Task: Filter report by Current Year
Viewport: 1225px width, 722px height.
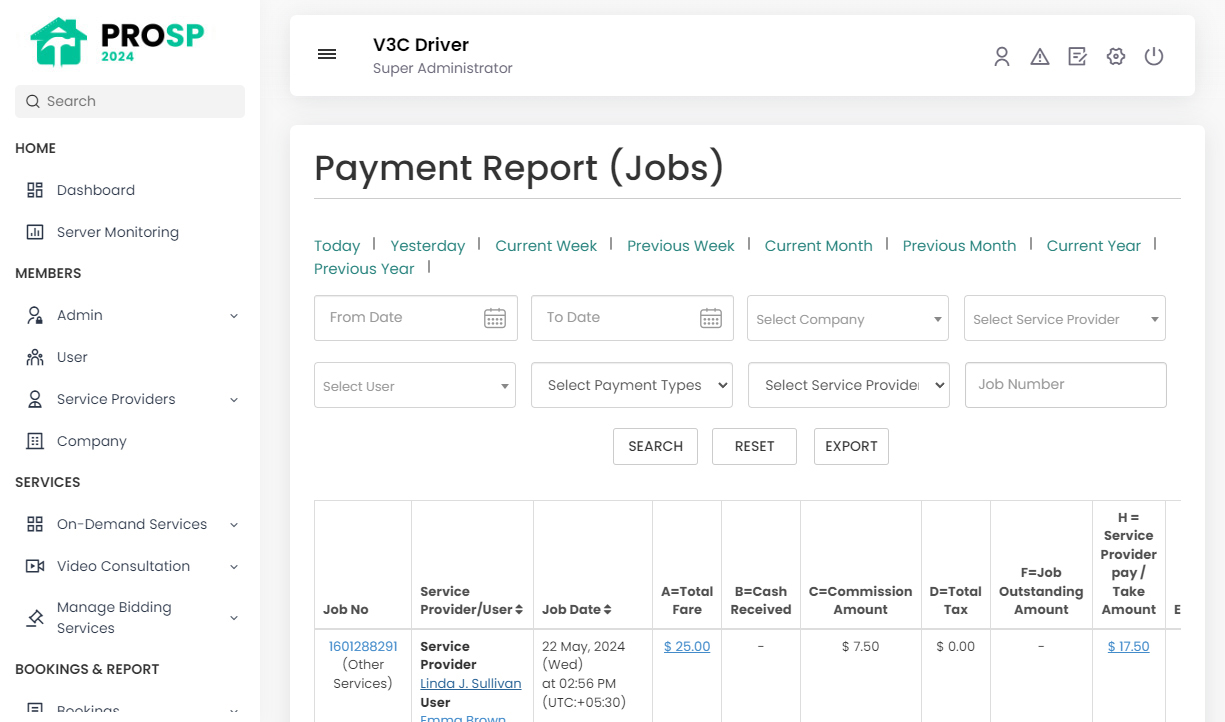Action: coord(1094,246)
